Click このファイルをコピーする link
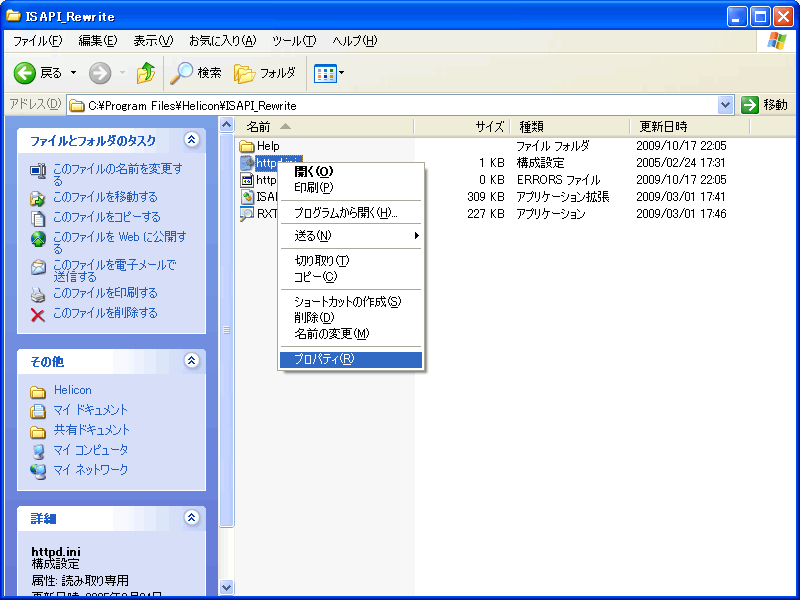Screen dimensions: 800x600 tap(107, 217)
